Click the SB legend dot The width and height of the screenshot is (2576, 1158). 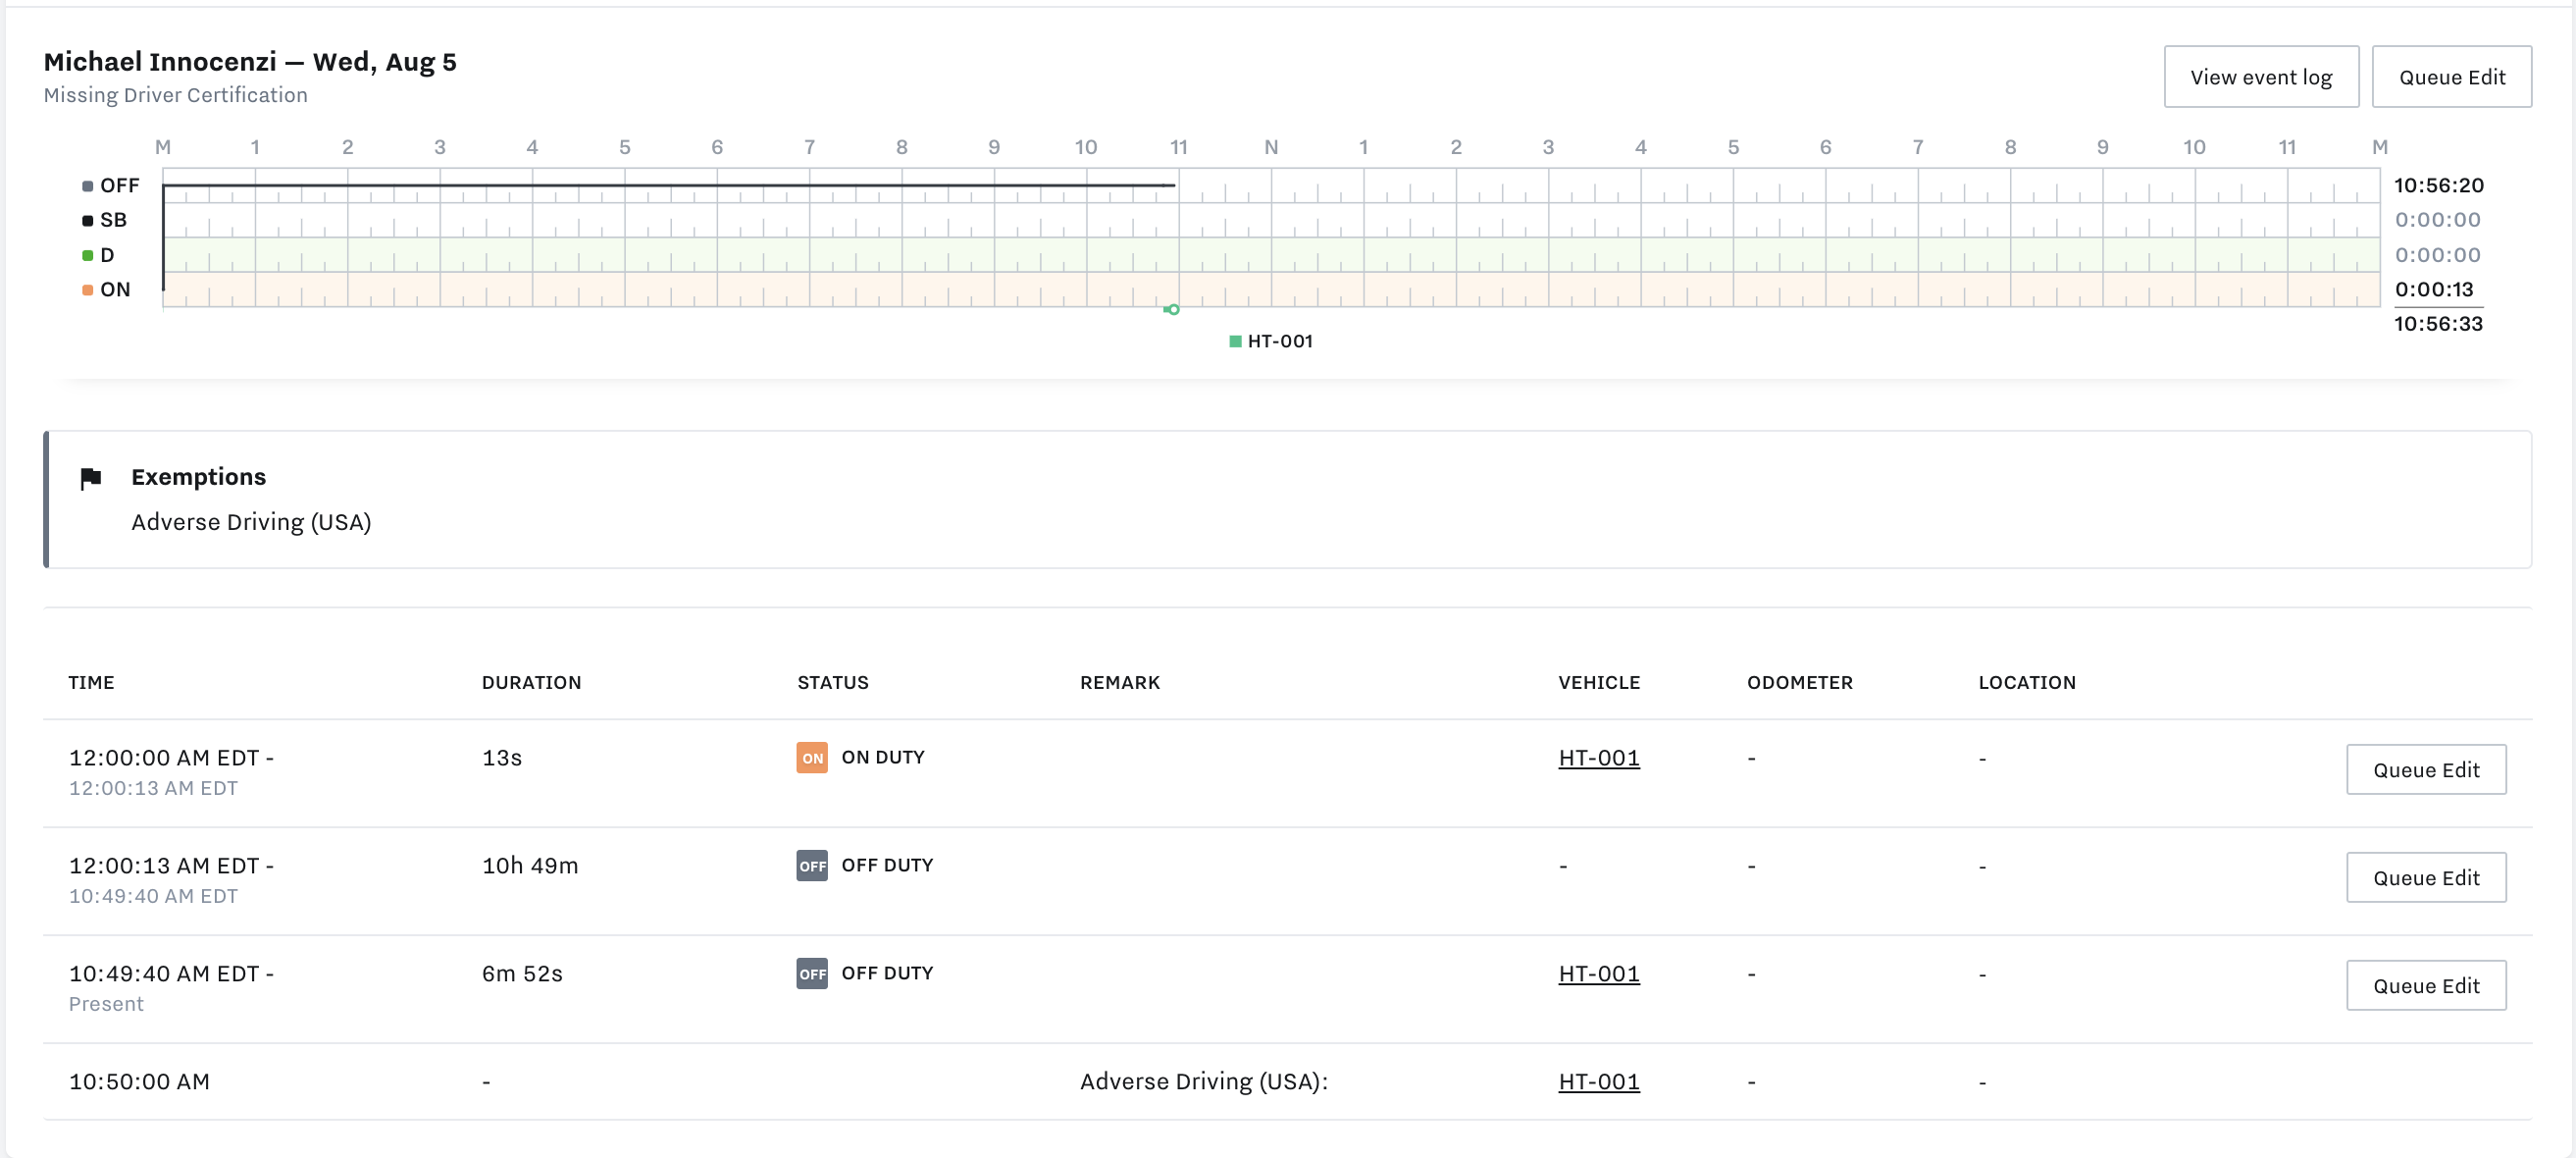tap(88, 221)
